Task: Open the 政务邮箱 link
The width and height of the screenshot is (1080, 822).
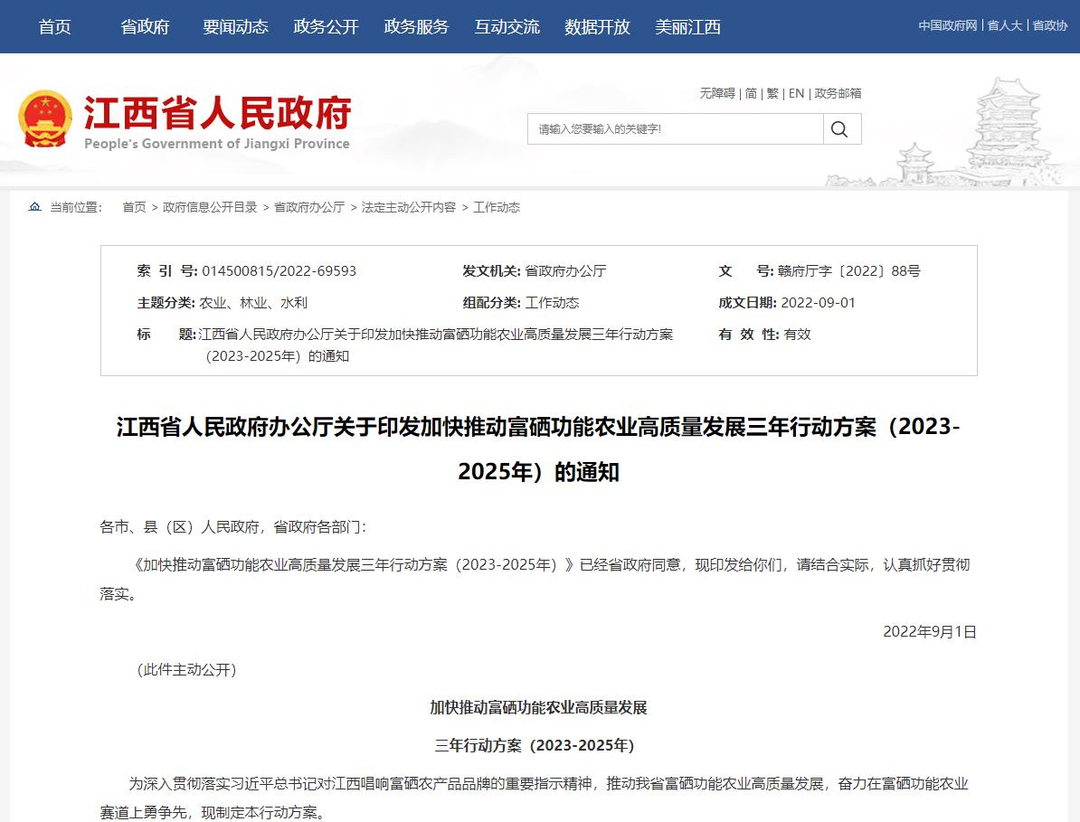Action: (x=839, y=93)
